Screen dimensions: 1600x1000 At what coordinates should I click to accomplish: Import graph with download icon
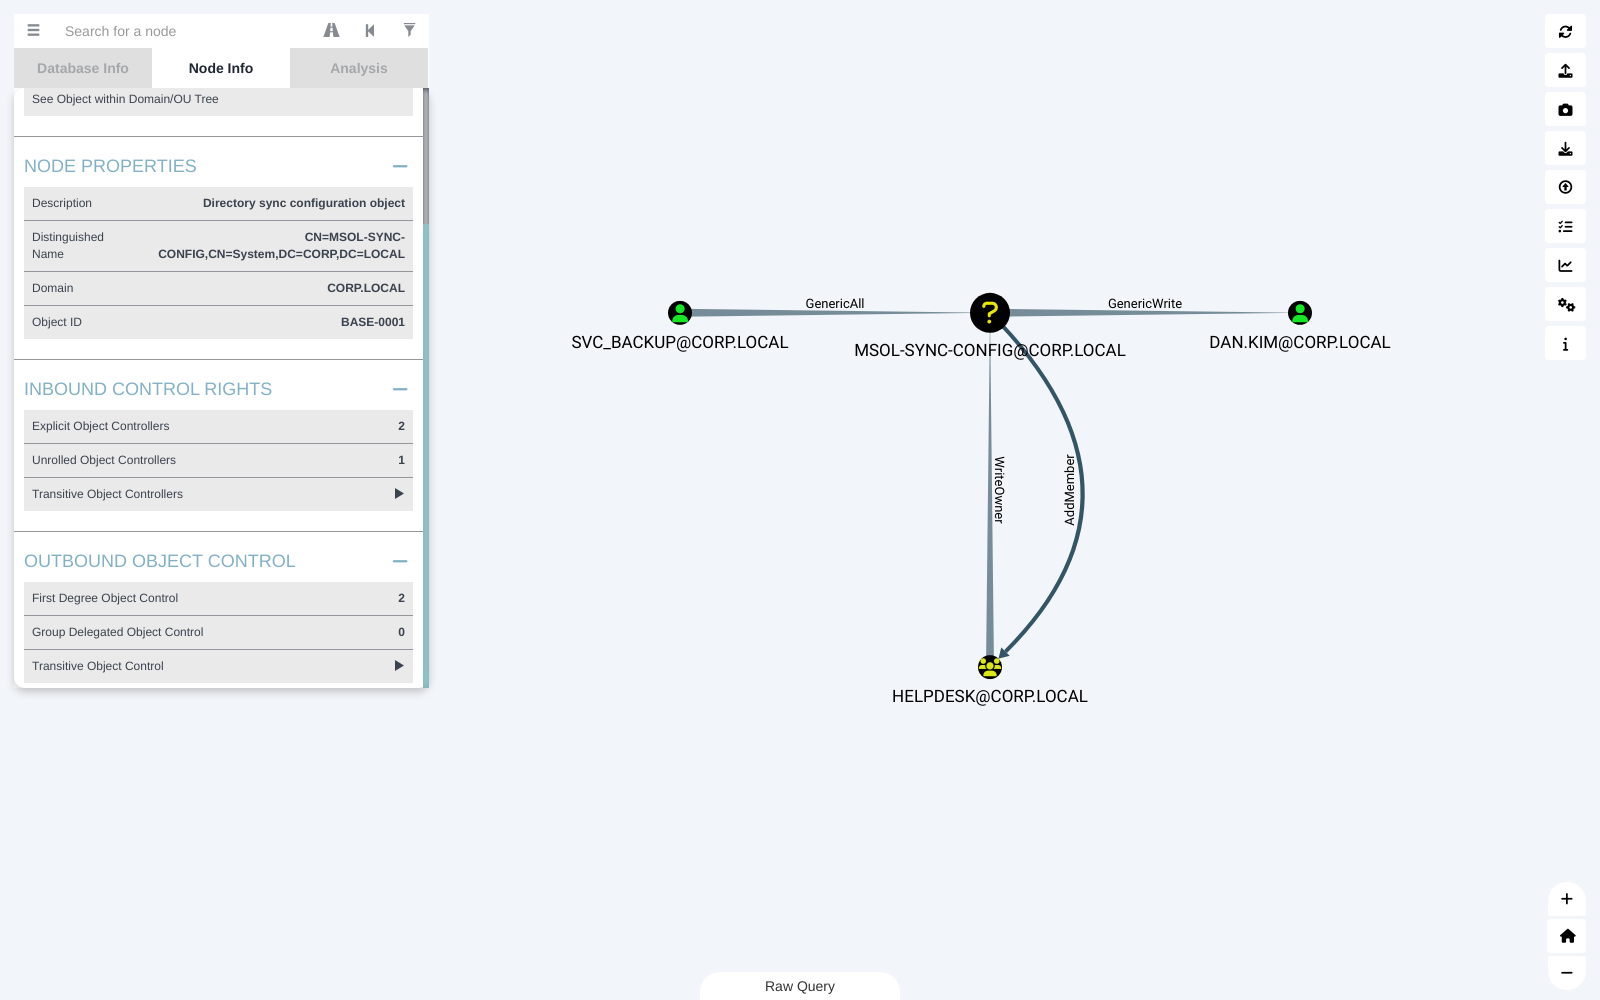(x=1565, y=149)
